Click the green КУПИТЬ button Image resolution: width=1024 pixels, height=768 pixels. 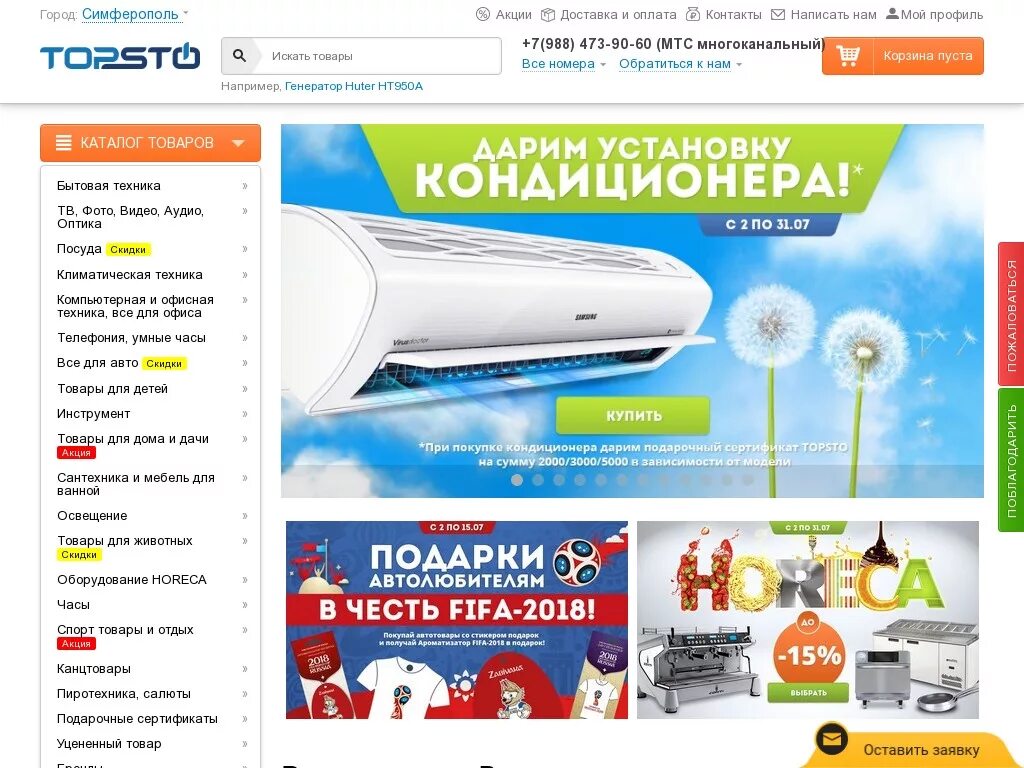tap(633, 415)
